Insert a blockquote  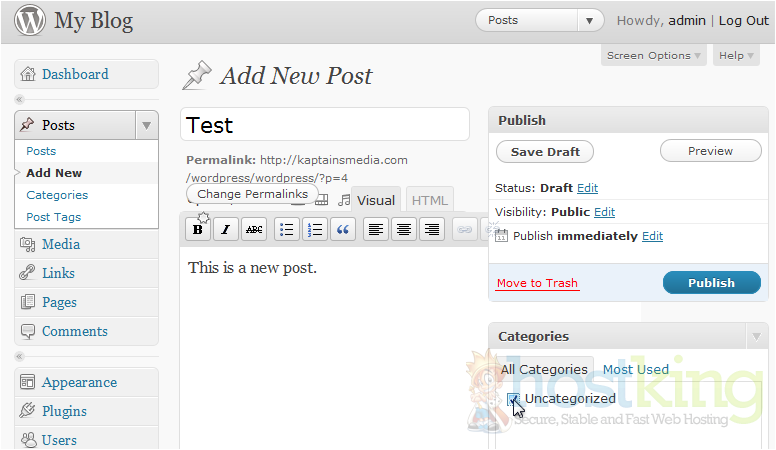point(343,230)
